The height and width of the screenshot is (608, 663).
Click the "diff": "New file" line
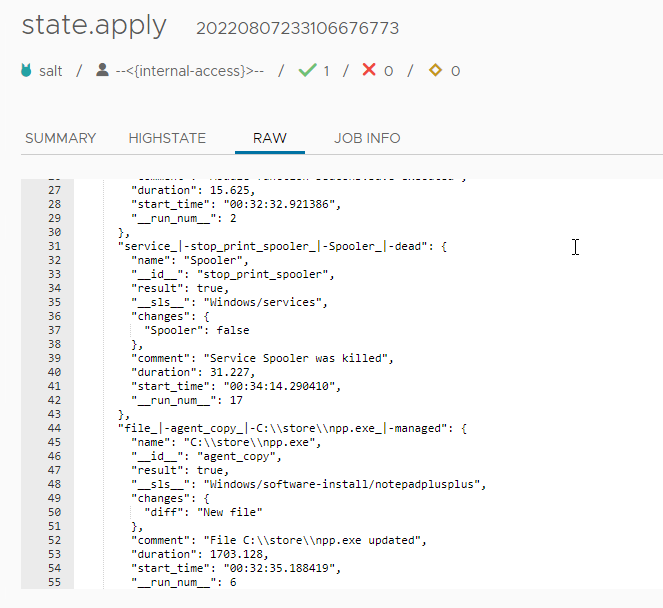[203, 512]
